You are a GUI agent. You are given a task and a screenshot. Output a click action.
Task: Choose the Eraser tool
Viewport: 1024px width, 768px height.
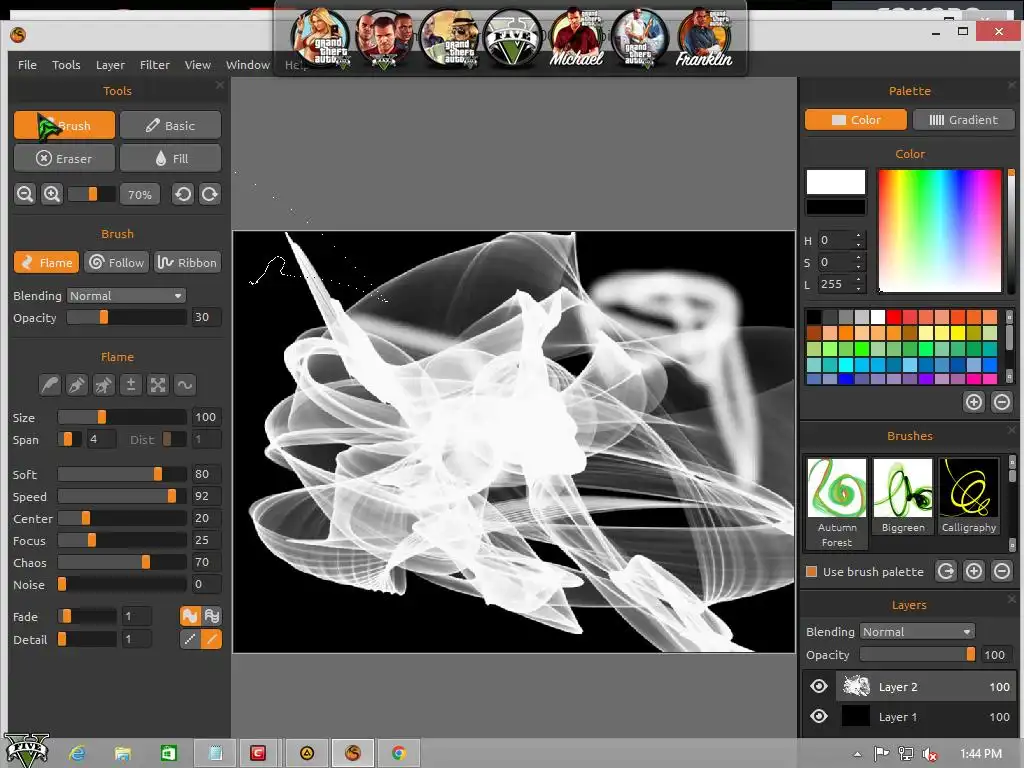click(x=64, y=159)
